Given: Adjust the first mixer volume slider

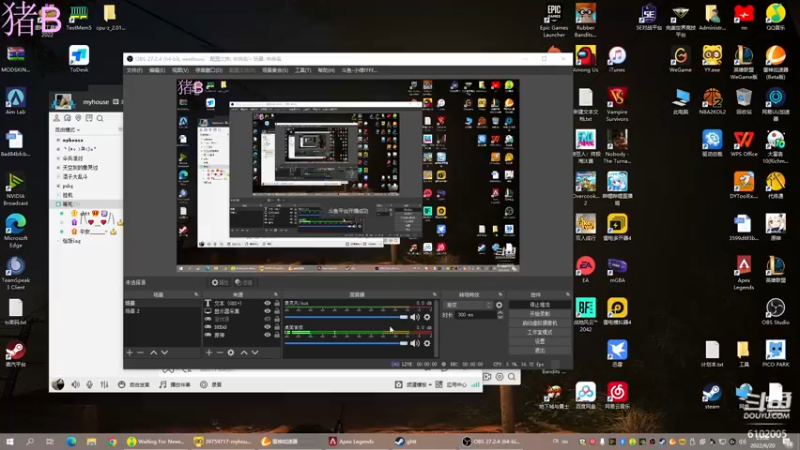Looking at the screenshot, I should (346, 317).
